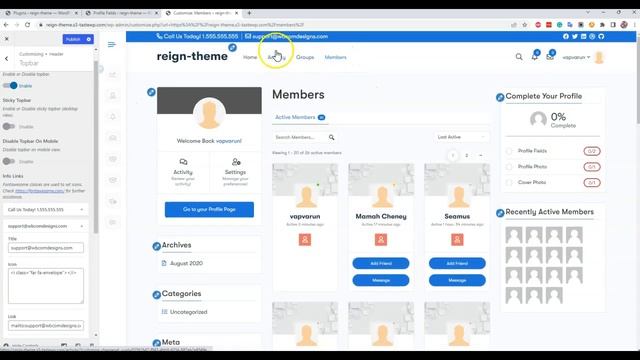Open the Home menu item

250,57
